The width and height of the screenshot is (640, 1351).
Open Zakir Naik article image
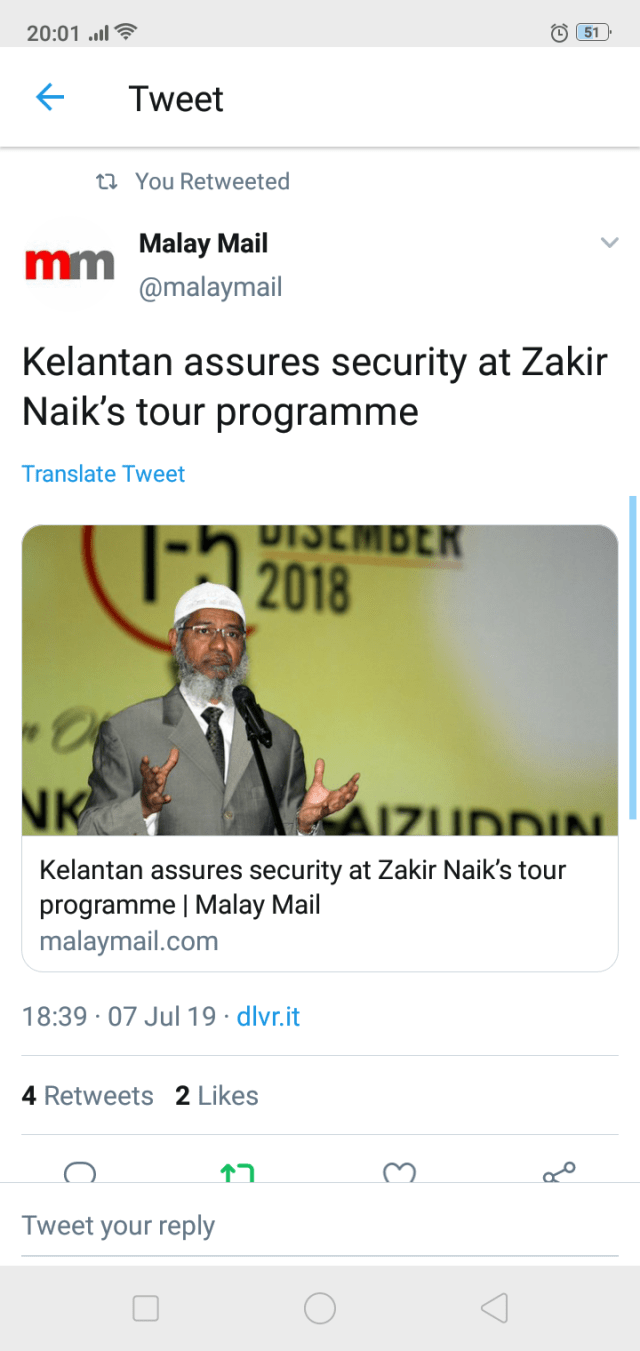click(x=320, y=680)
